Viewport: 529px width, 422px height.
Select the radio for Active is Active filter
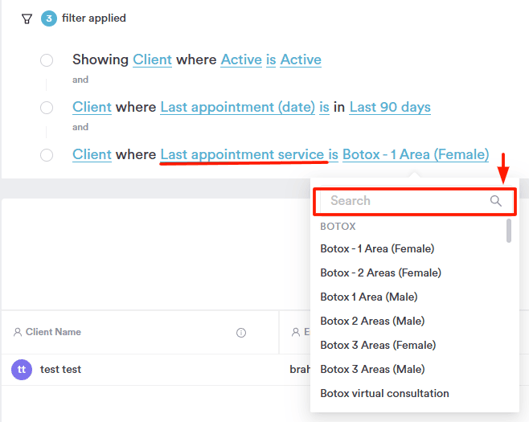coord(47,60)
